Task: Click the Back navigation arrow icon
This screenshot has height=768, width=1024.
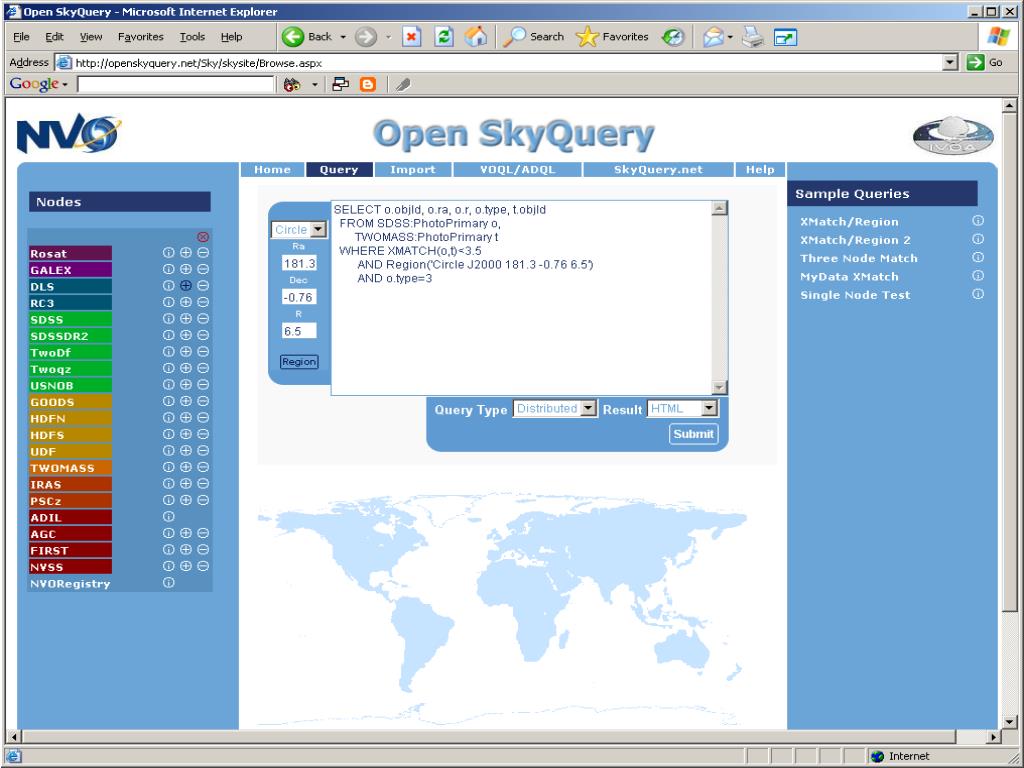Action: point(293,37)
